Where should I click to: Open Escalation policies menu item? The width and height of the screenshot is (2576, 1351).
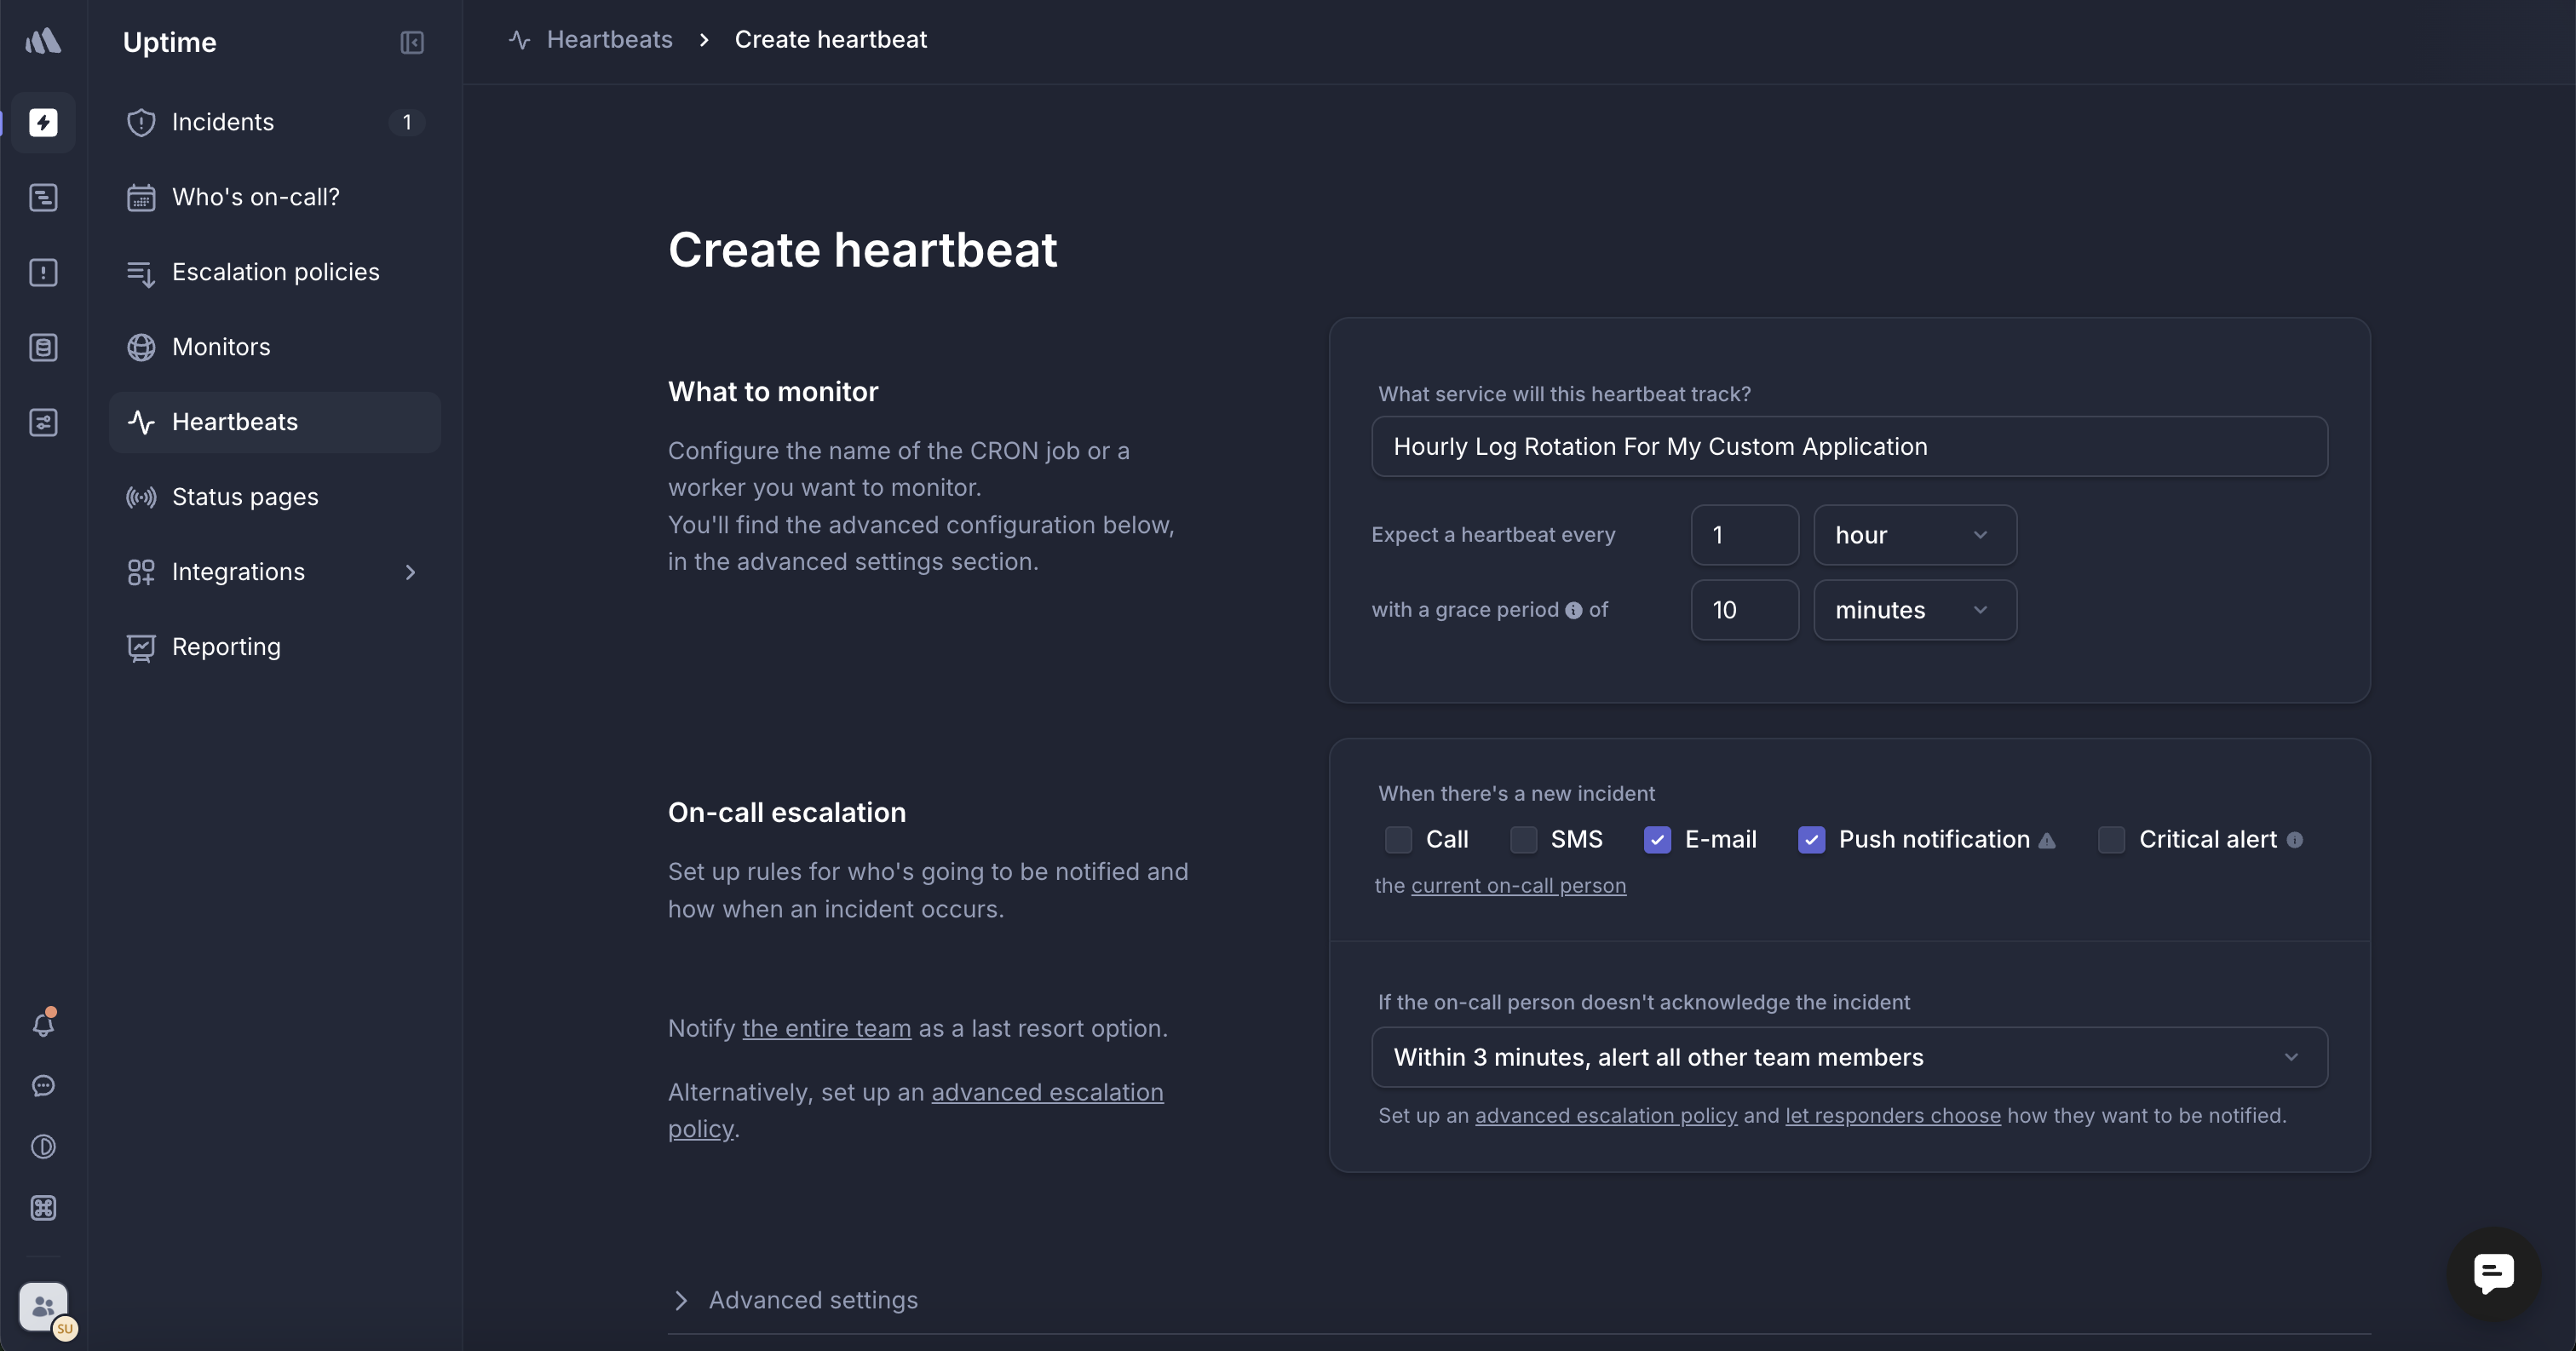coord(275,272)
